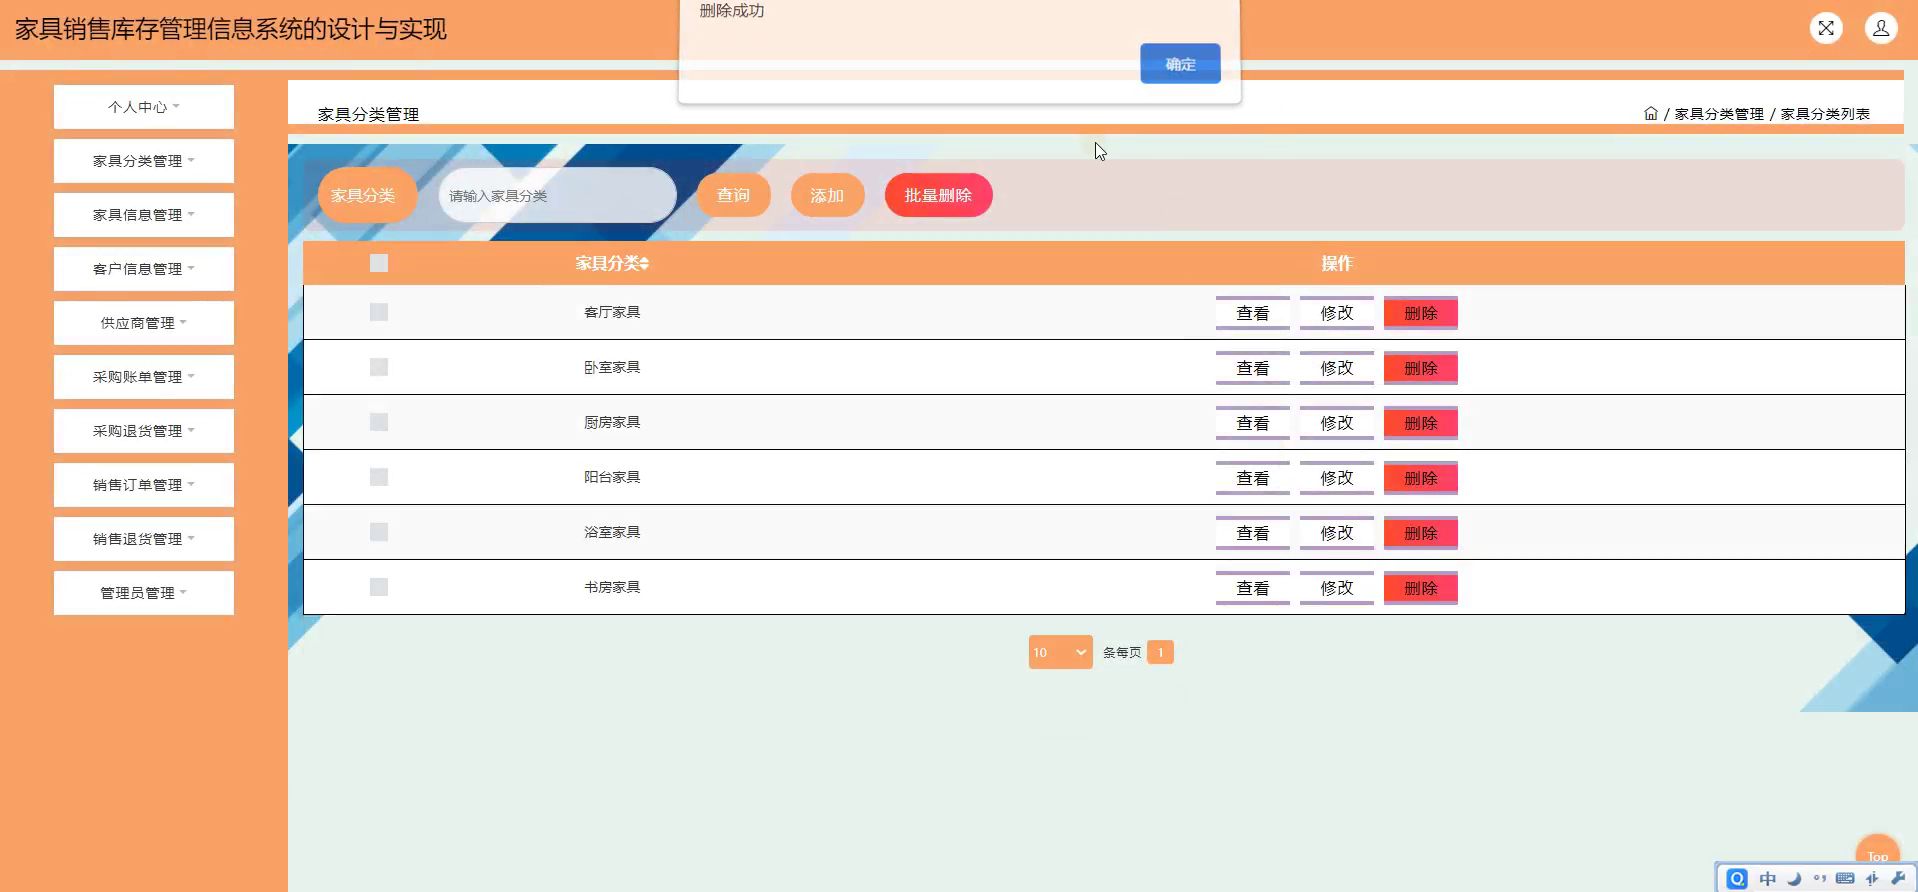Click the home icon in the breadcrumb
This screenshot has height=892, width=1918.
pos(1651,114)
